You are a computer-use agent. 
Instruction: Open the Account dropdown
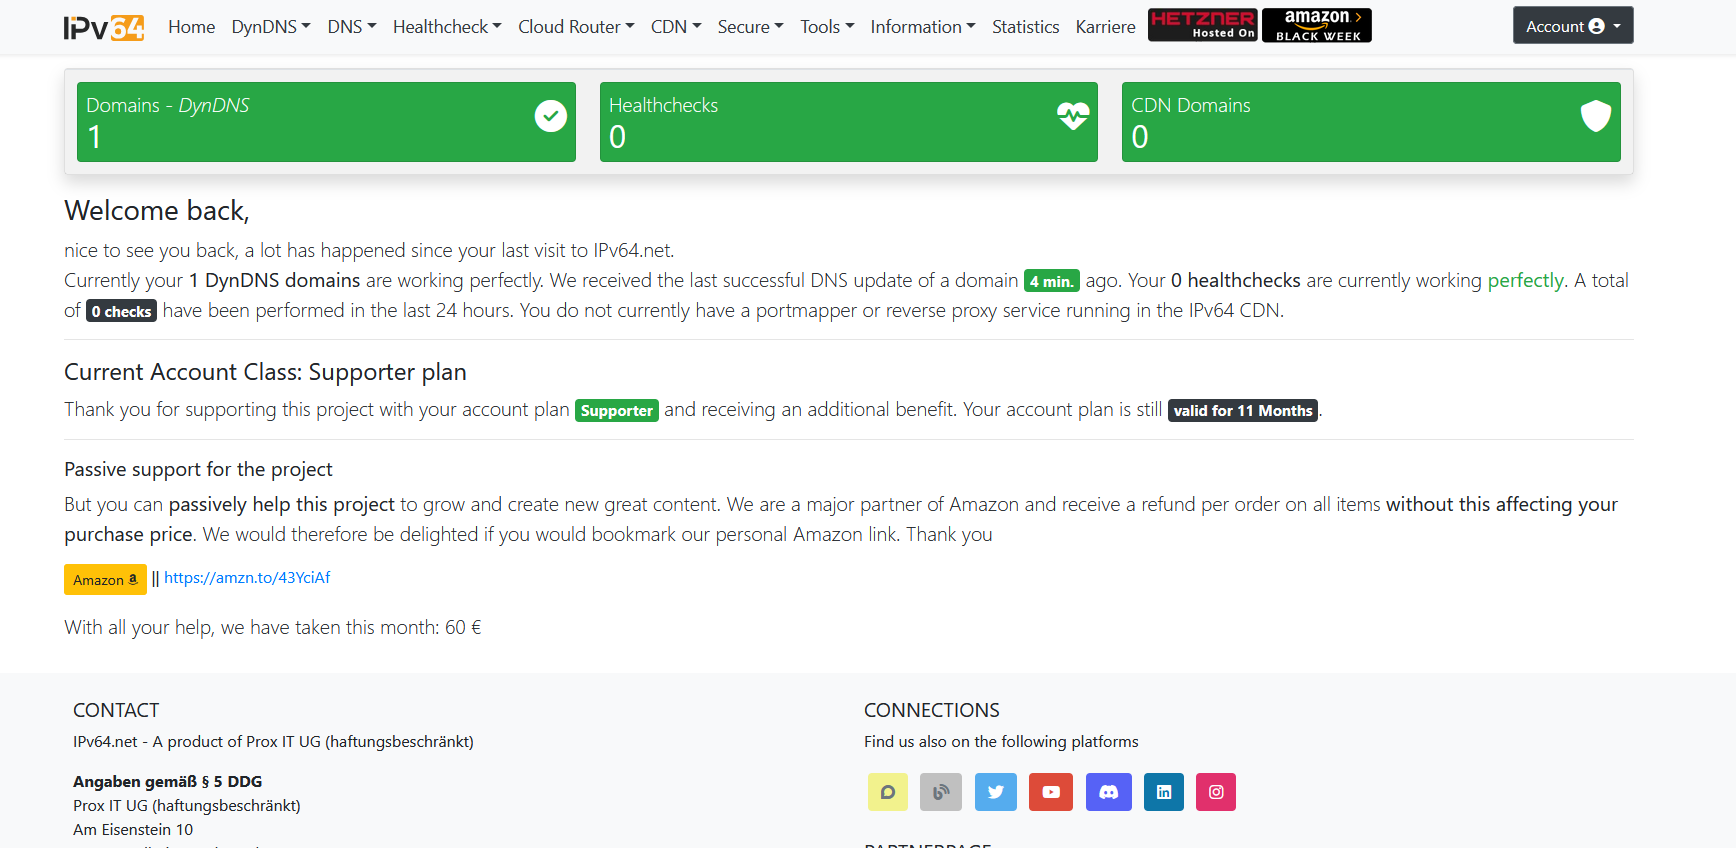(1572, 26)
